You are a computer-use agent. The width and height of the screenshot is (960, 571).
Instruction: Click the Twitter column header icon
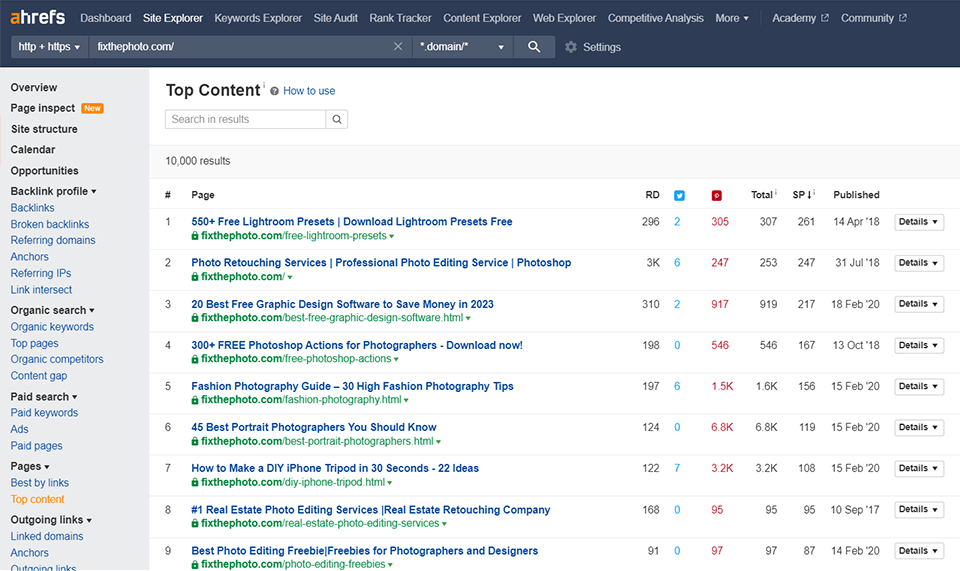679,195
